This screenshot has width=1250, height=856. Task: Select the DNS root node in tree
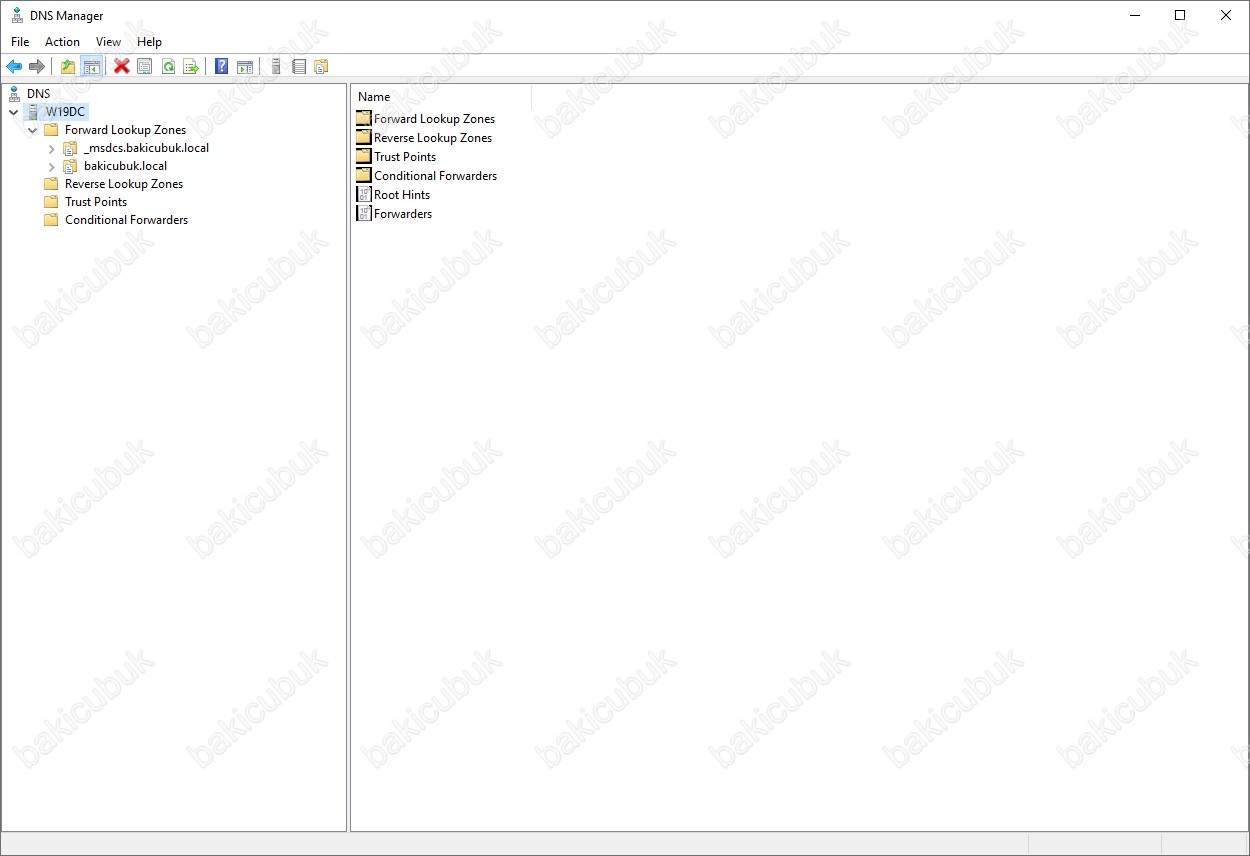tap(38, 94)
